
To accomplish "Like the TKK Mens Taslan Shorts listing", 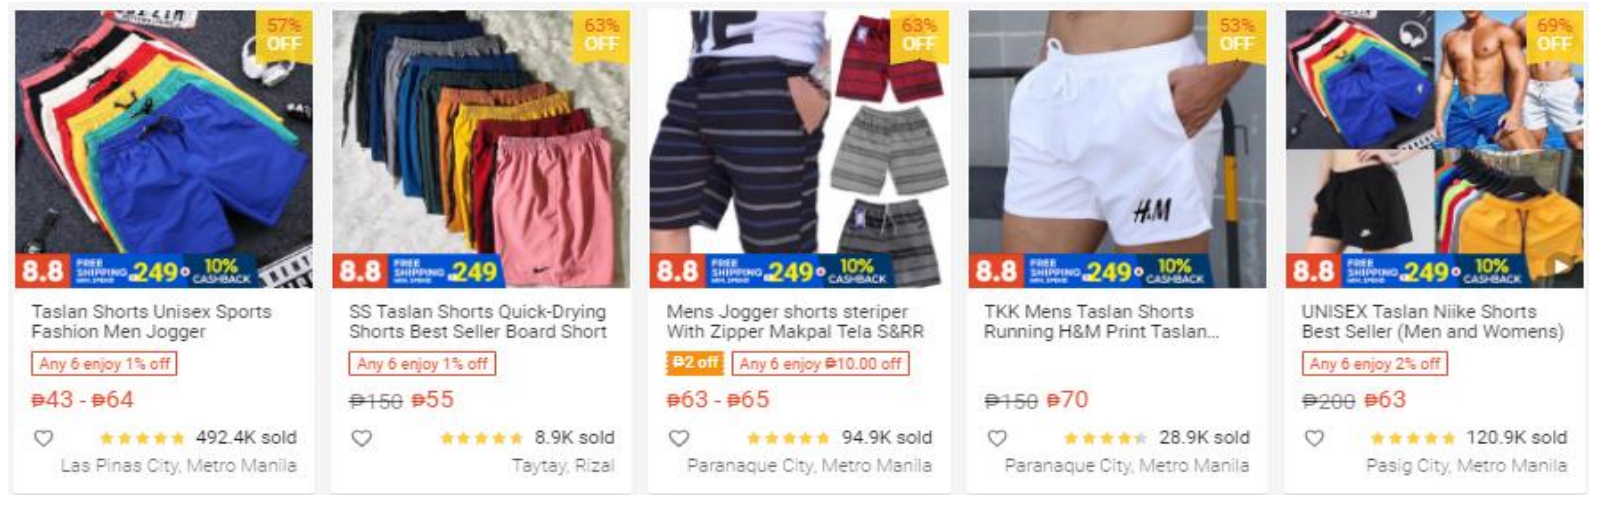I will coord(997,438).
